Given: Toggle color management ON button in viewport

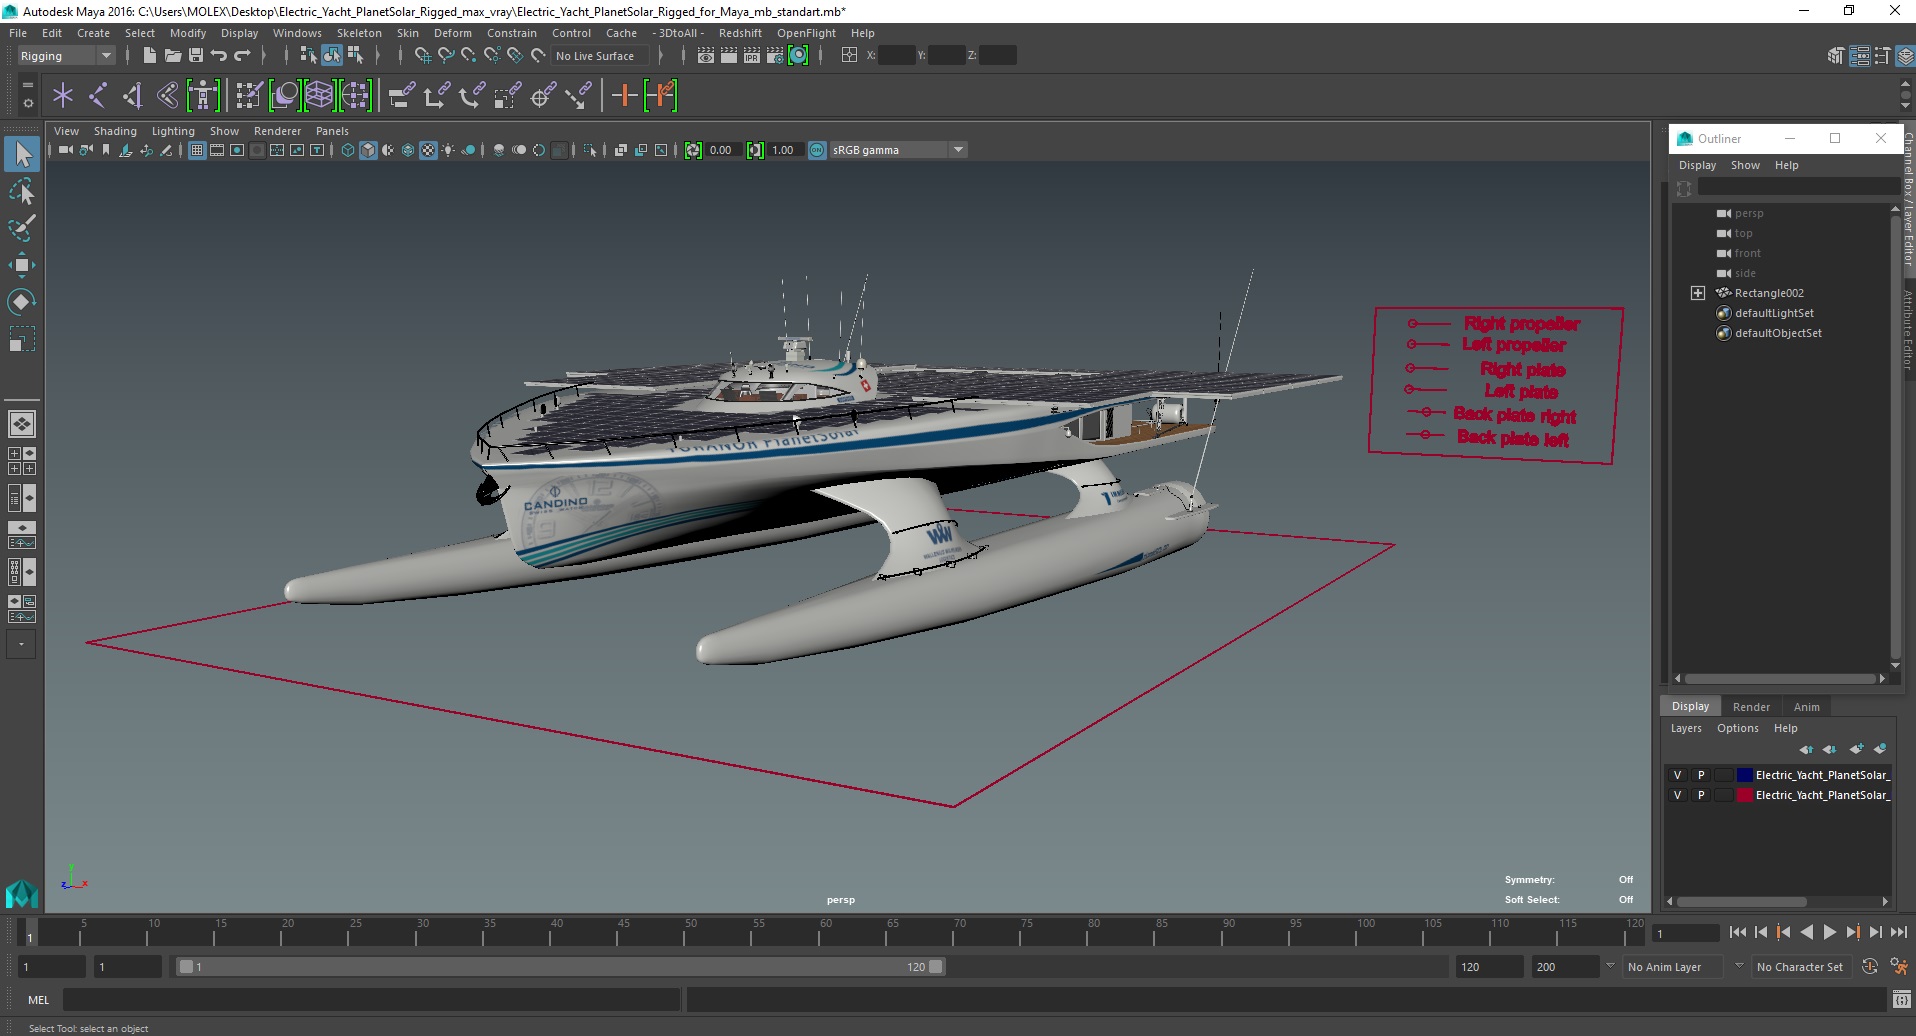Looking at the screenshot, I should [x=817, y=150].
